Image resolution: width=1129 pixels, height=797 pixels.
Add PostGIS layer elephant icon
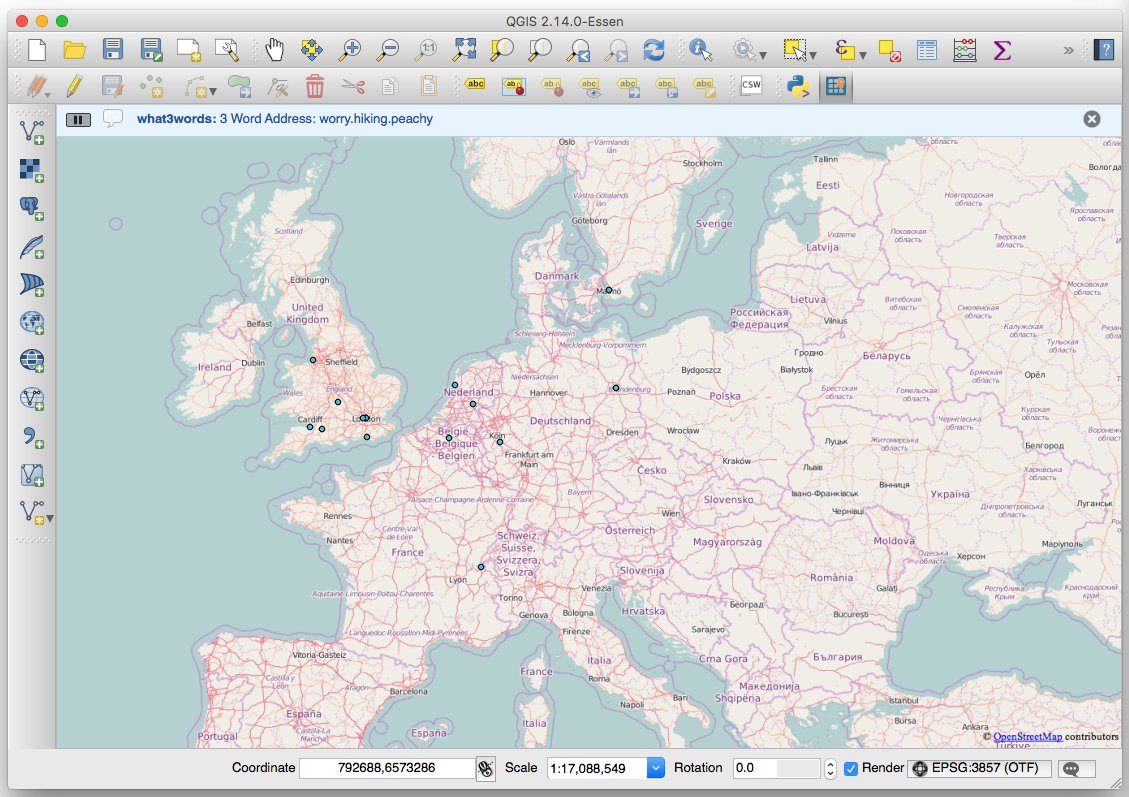pos(32,208)
